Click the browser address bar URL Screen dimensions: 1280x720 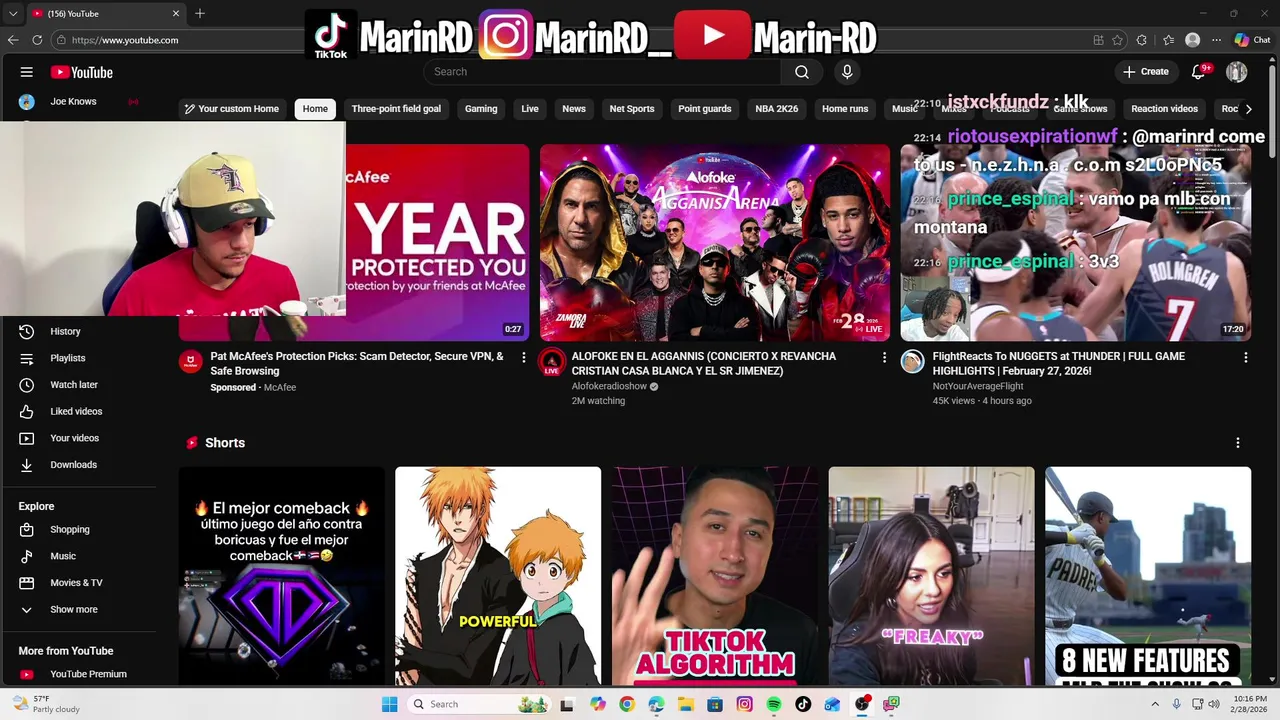point(125,40)
